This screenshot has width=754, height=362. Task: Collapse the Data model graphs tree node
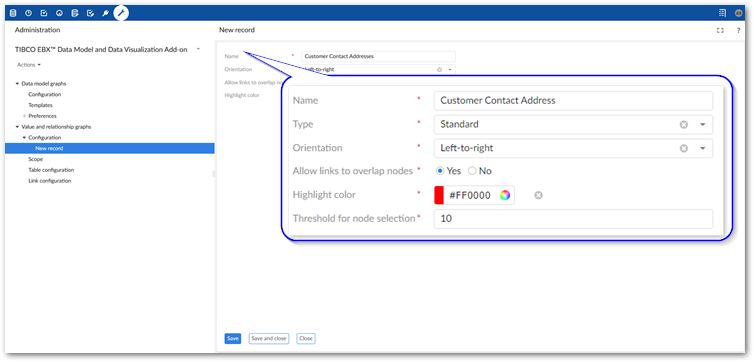click(x=17, y=84)
